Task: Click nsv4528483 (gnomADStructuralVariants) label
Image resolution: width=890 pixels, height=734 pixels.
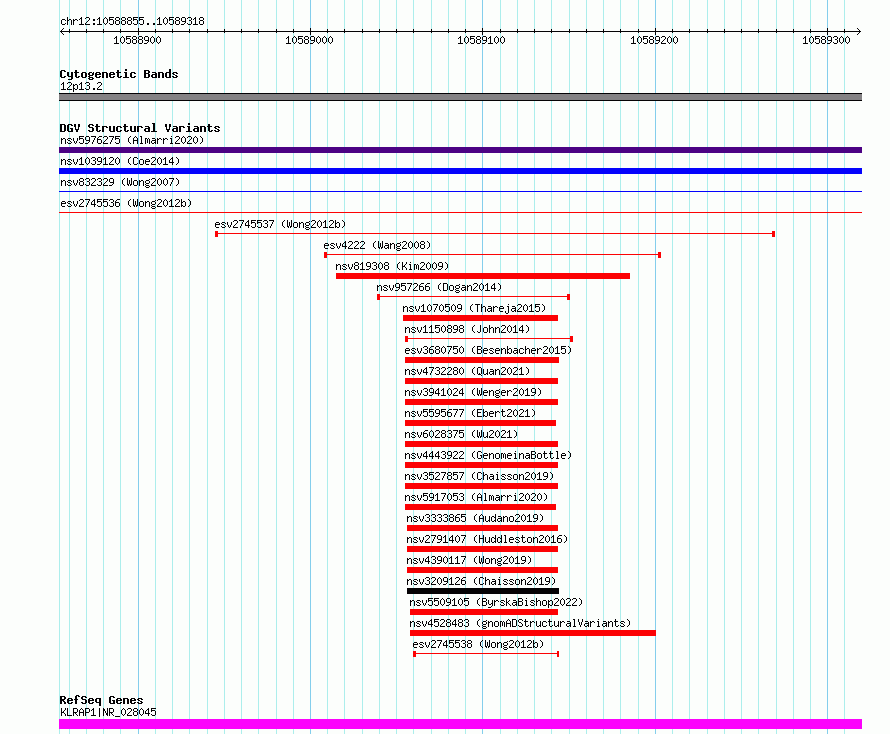Action: 520,623
